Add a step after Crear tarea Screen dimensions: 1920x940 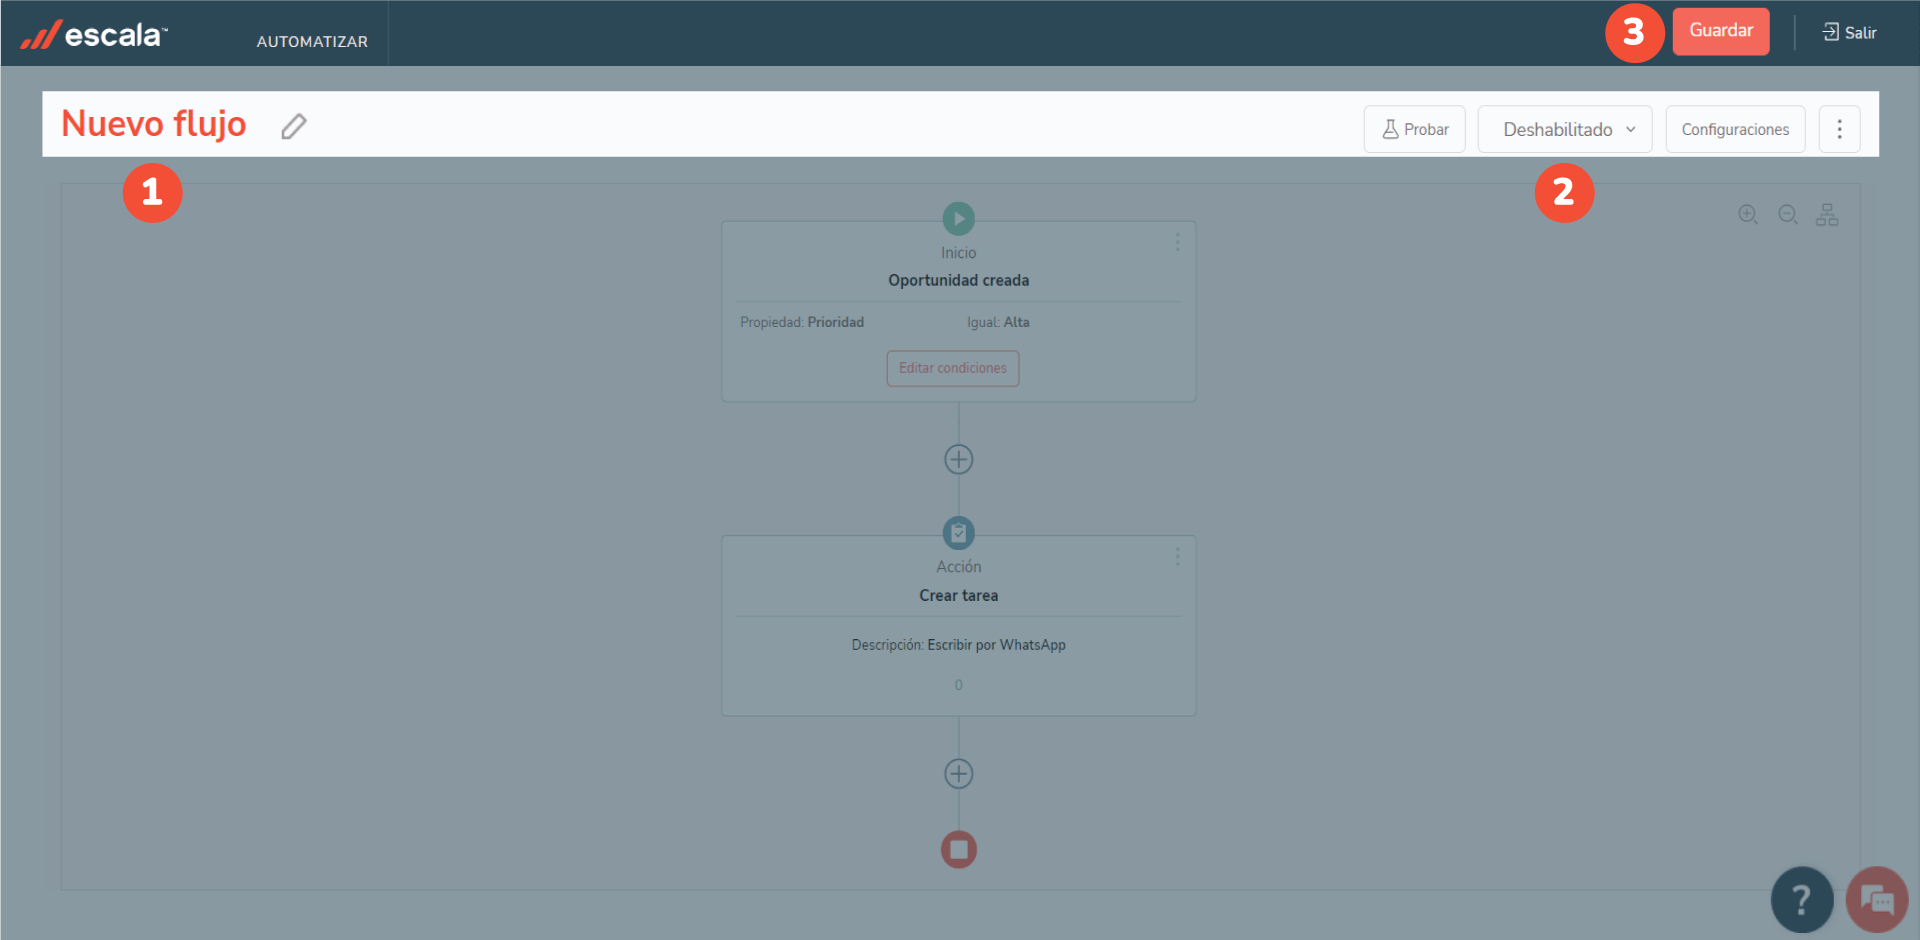tap(959, 773)
